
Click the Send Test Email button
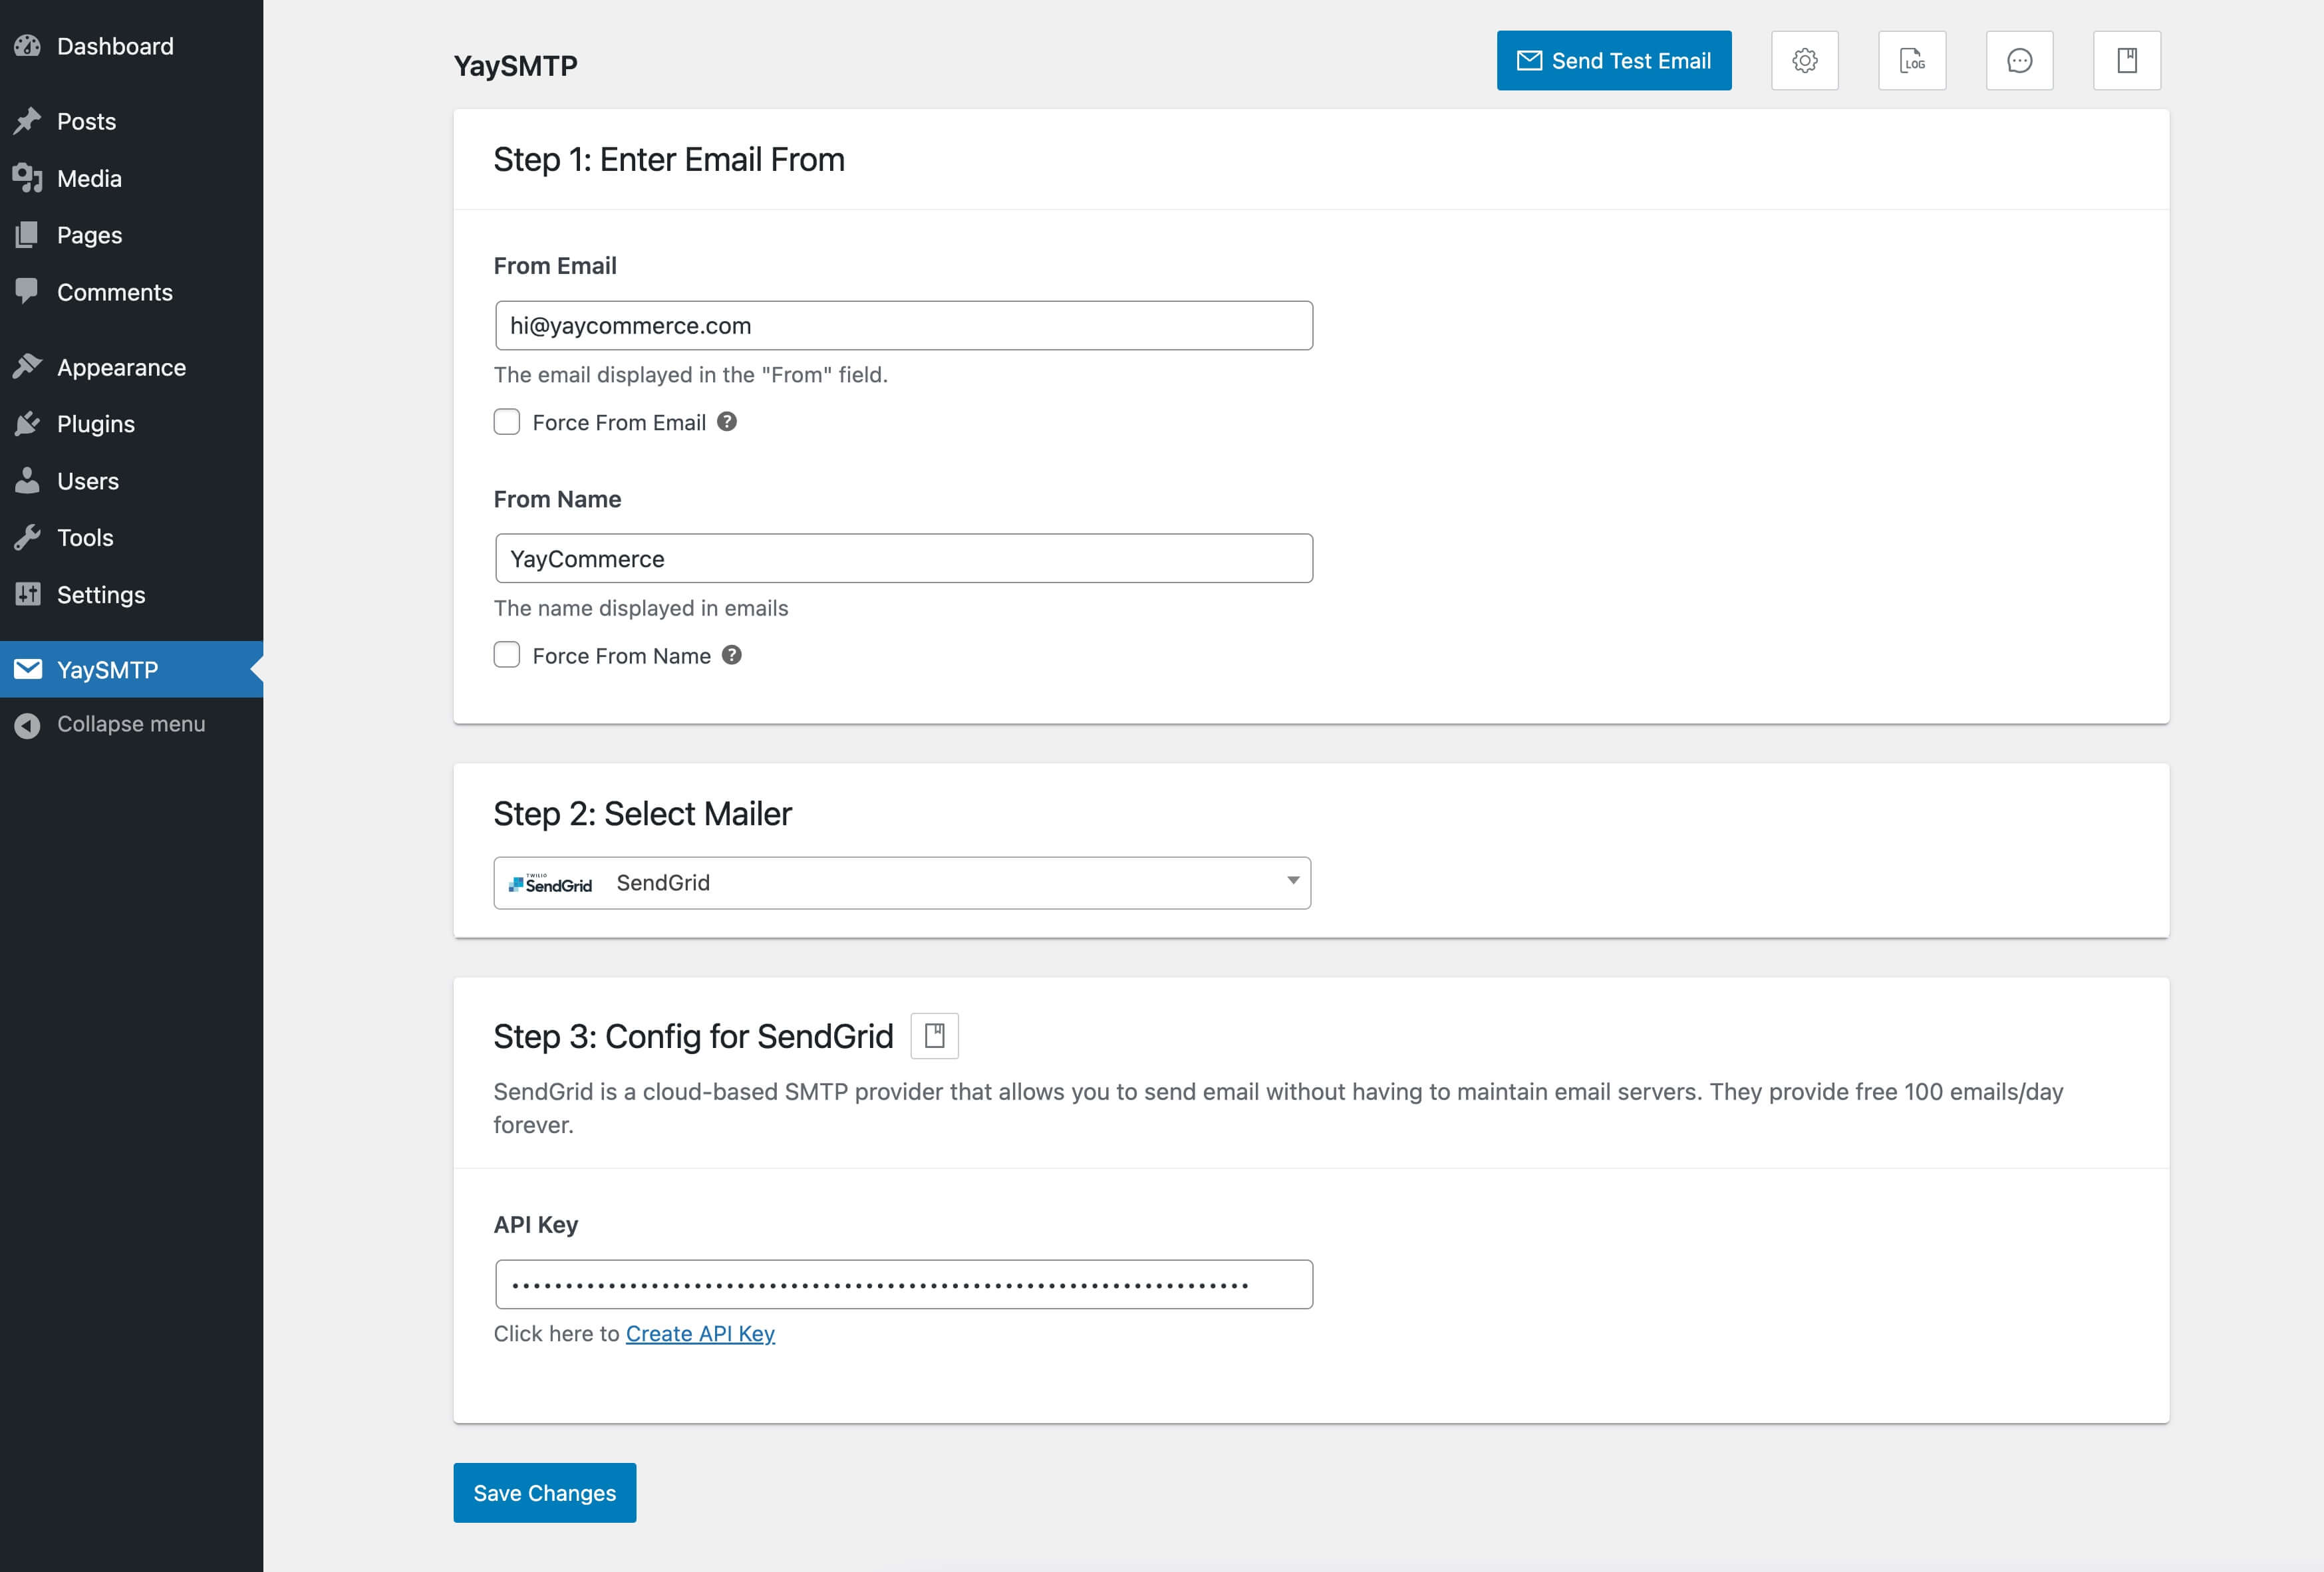(1614, 60)
